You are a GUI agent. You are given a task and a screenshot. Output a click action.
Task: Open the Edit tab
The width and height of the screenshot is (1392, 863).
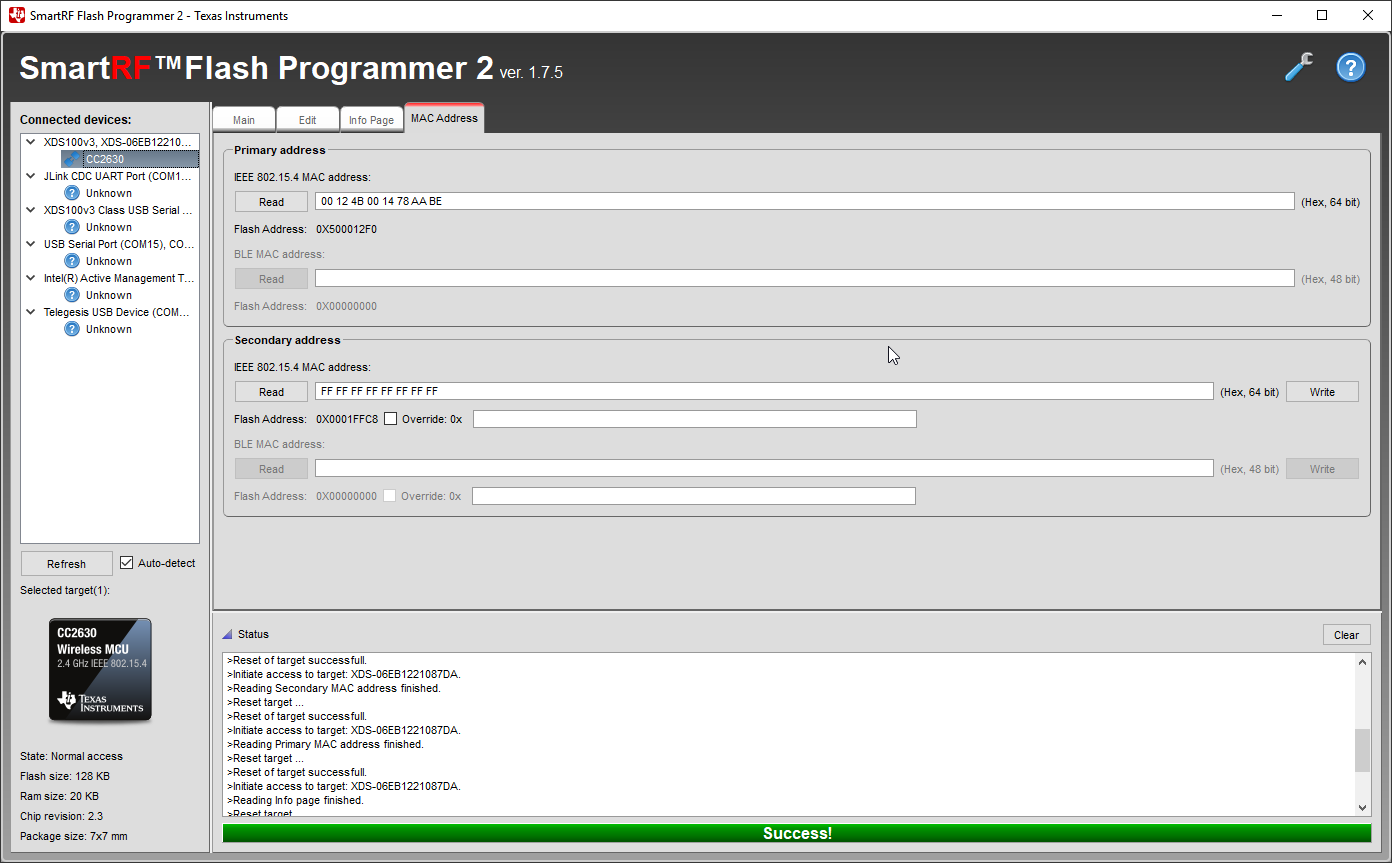308,119
